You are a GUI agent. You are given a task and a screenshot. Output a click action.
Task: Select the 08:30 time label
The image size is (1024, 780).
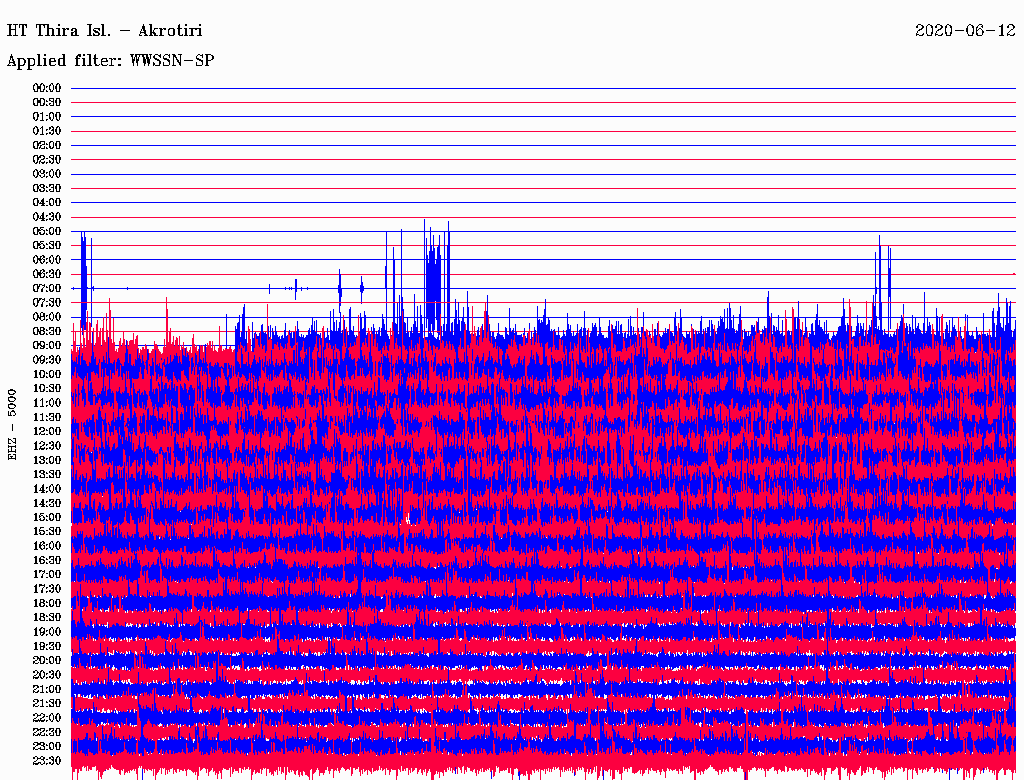click(47, 332)
